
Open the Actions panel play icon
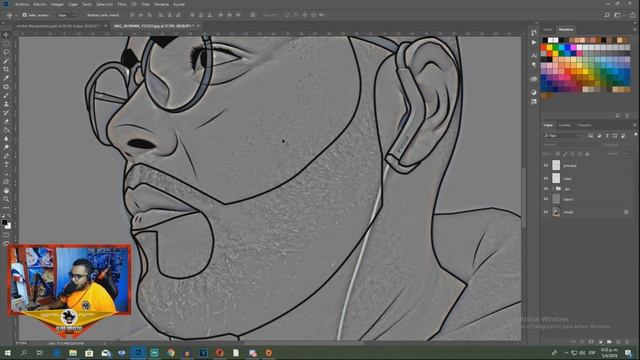(534, 42)
